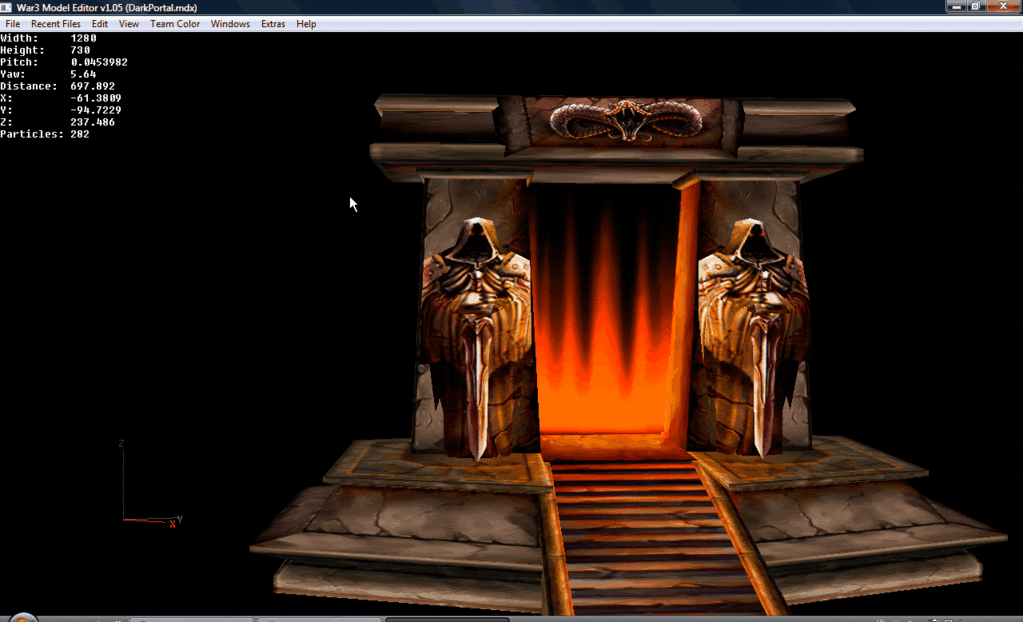The image size is (1023, 622).
Task: Click the Yaw value 5.64
Action: click(x=84, y=74)
